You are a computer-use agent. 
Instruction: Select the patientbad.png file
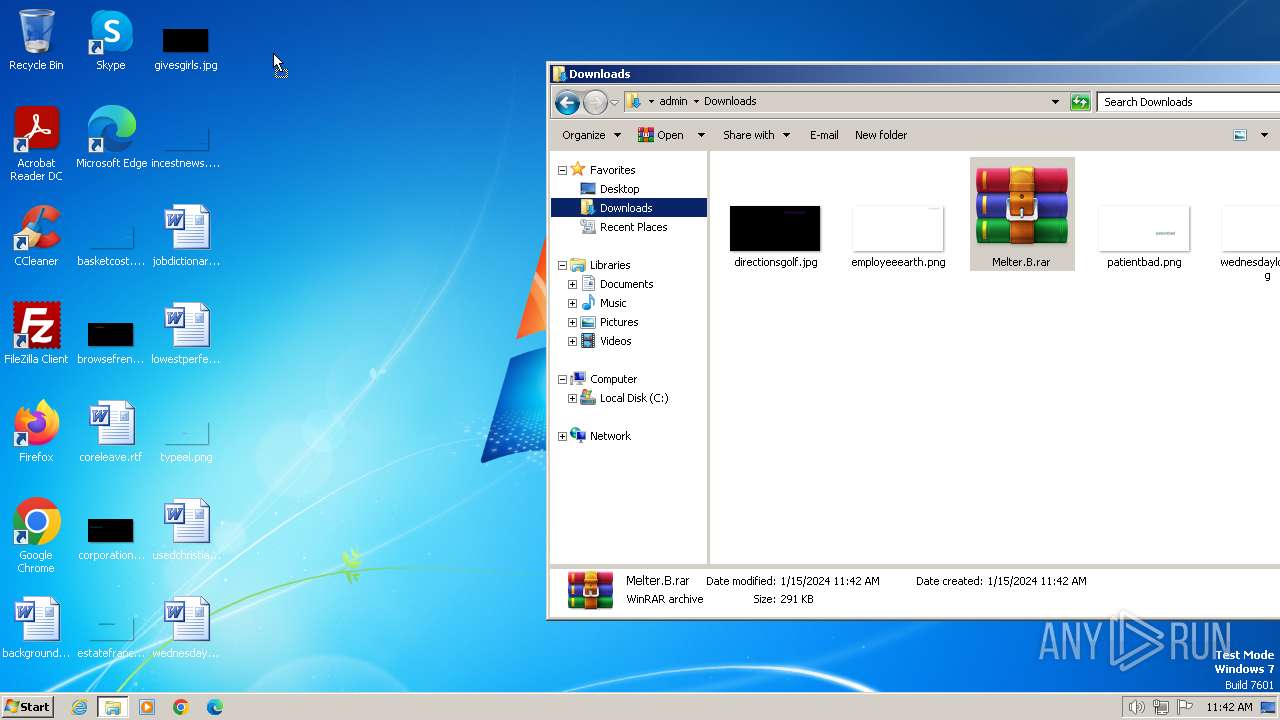point(1144,236)
